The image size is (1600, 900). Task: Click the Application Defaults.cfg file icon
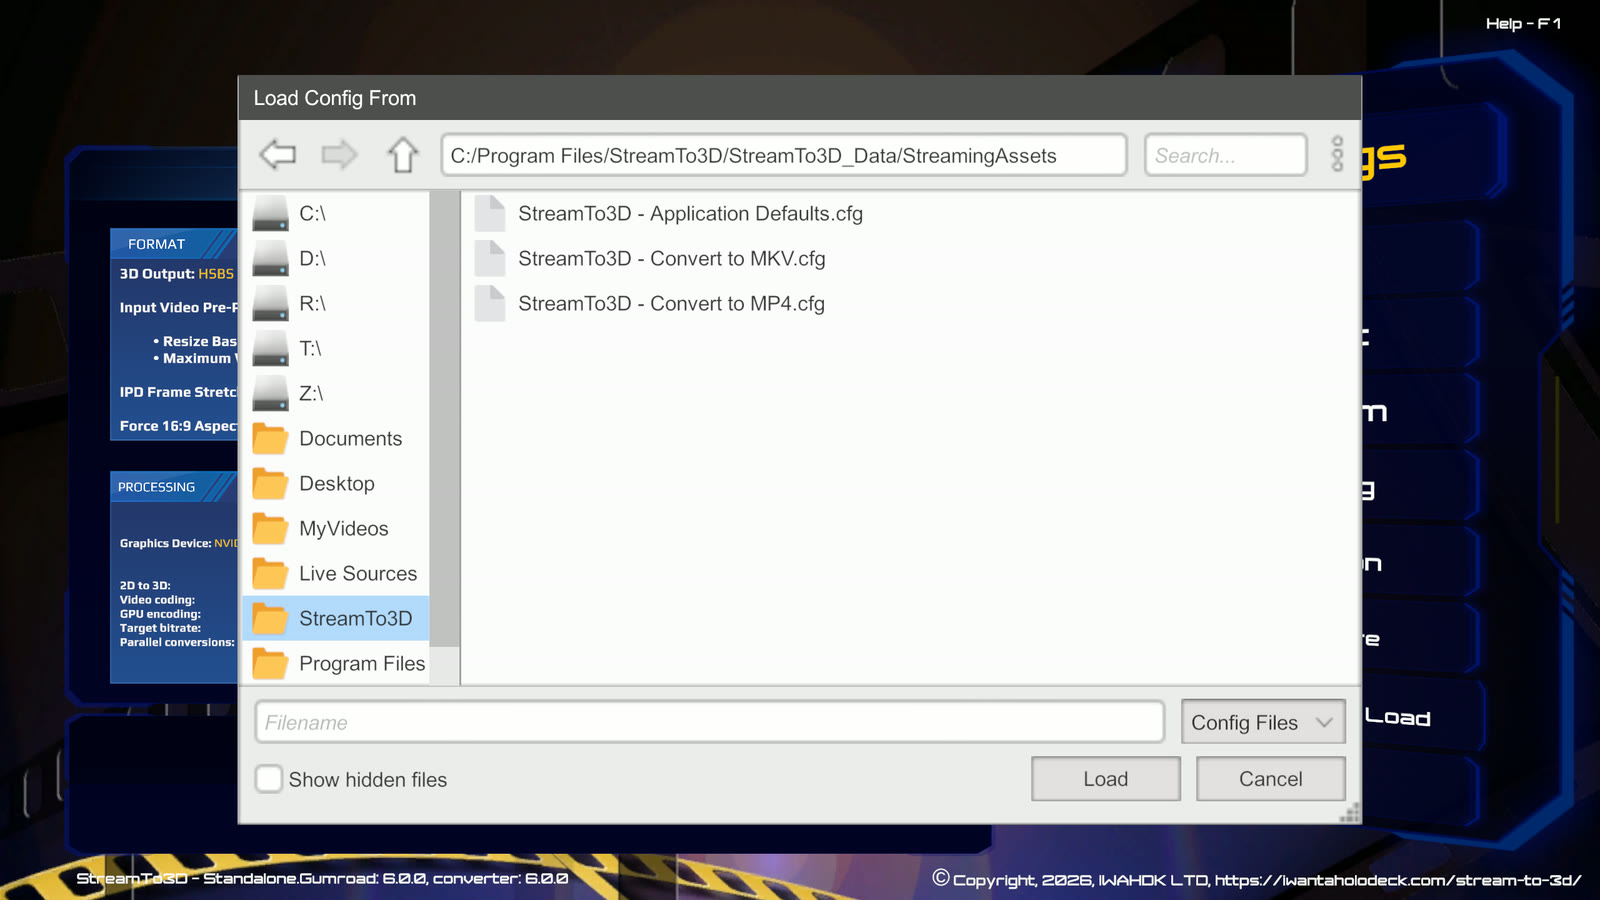pos(490,213)
